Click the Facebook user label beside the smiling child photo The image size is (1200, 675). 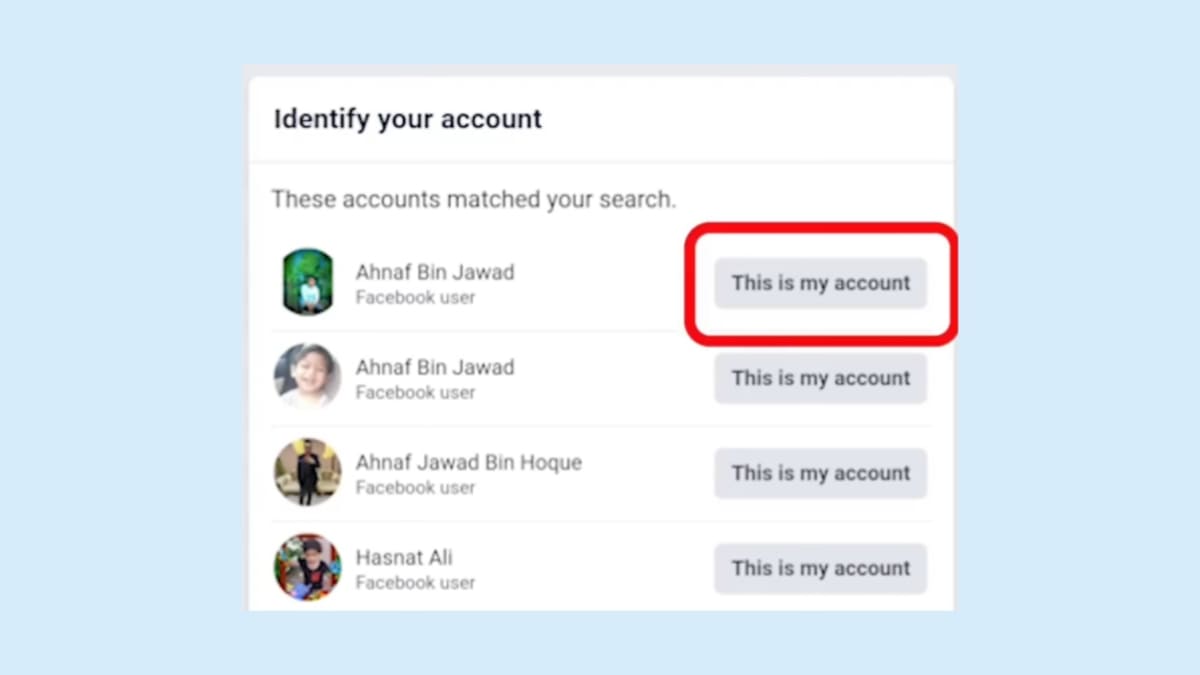415,393
